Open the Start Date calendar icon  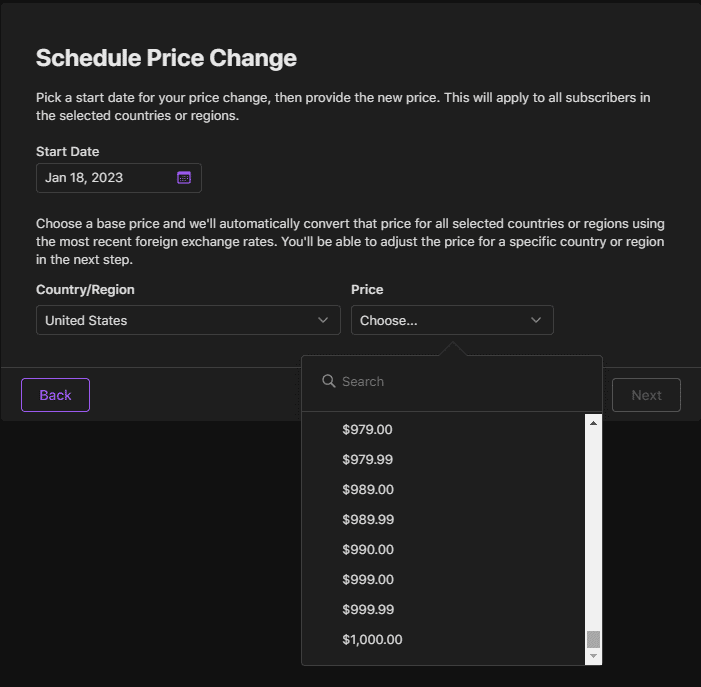[x=184, y=178]
